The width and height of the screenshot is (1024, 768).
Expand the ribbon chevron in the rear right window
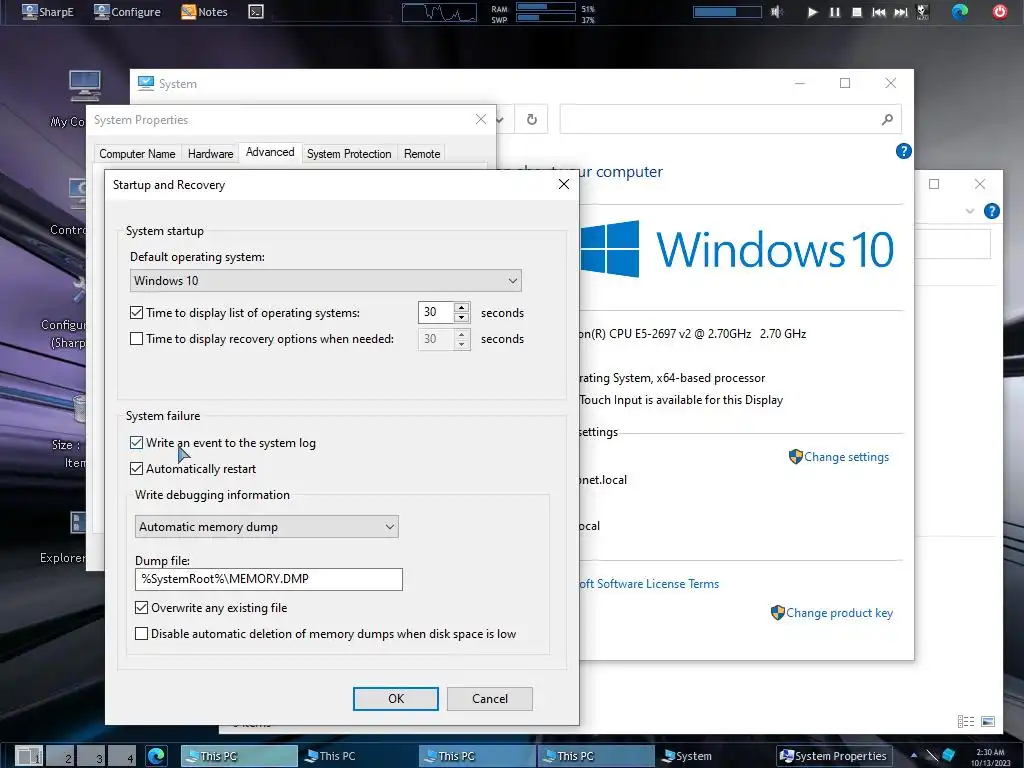(x=970, y=211)
